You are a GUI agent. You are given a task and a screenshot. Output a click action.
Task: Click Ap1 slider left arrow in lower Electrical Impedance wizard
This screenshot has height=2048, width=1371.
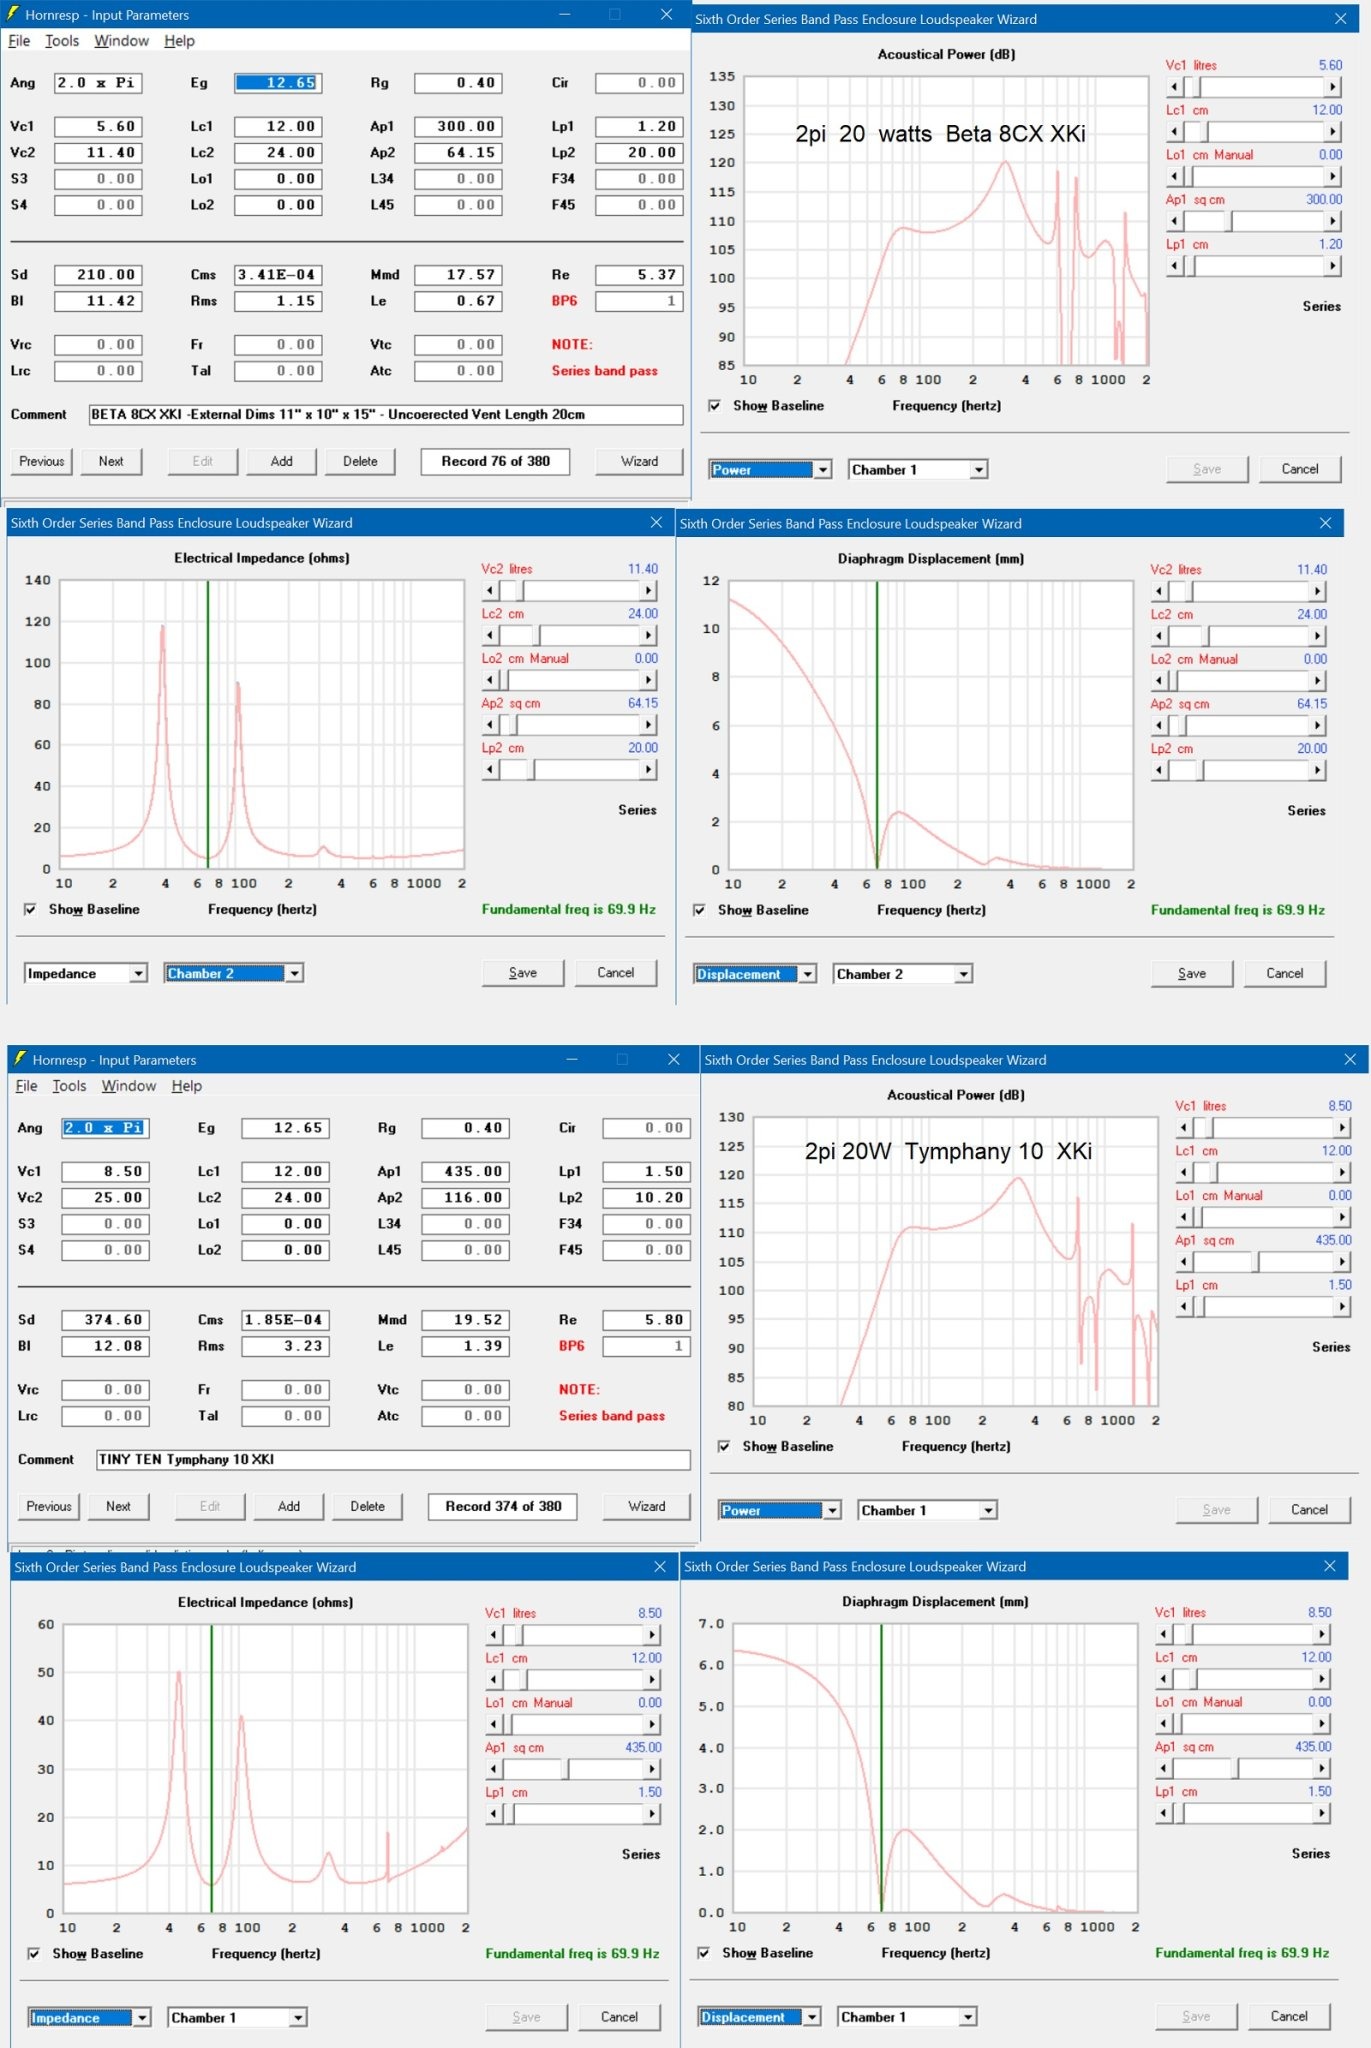494,1769
